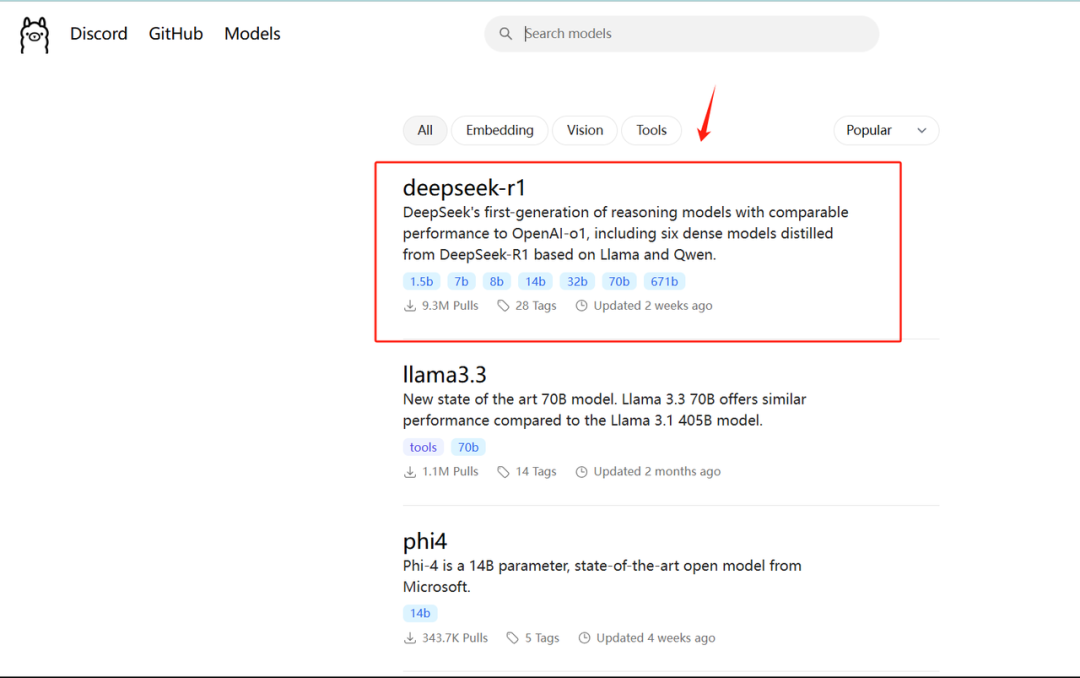Click tag icon beside 14 Tags

coord(503,471)
